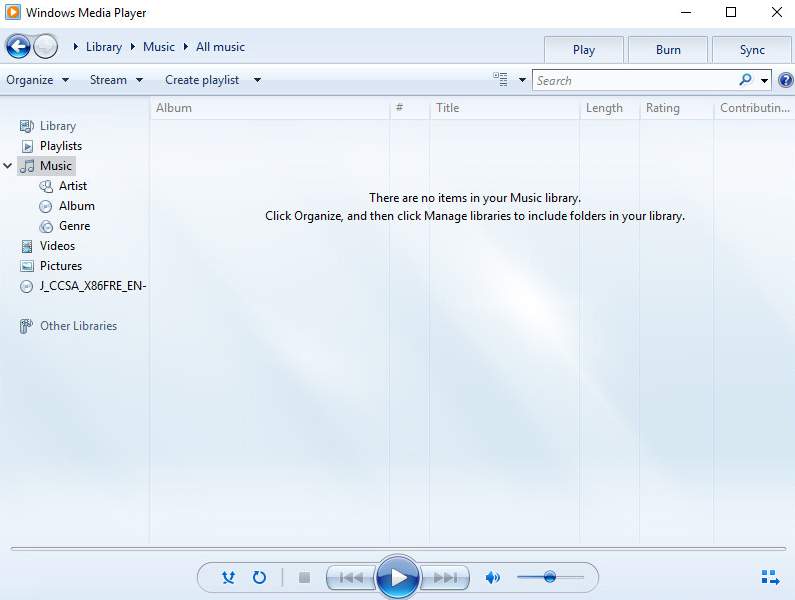The height and width of the screenshot is (600, 795).
Task: Select the Genre view under Music
Action: tap(75, 226)
